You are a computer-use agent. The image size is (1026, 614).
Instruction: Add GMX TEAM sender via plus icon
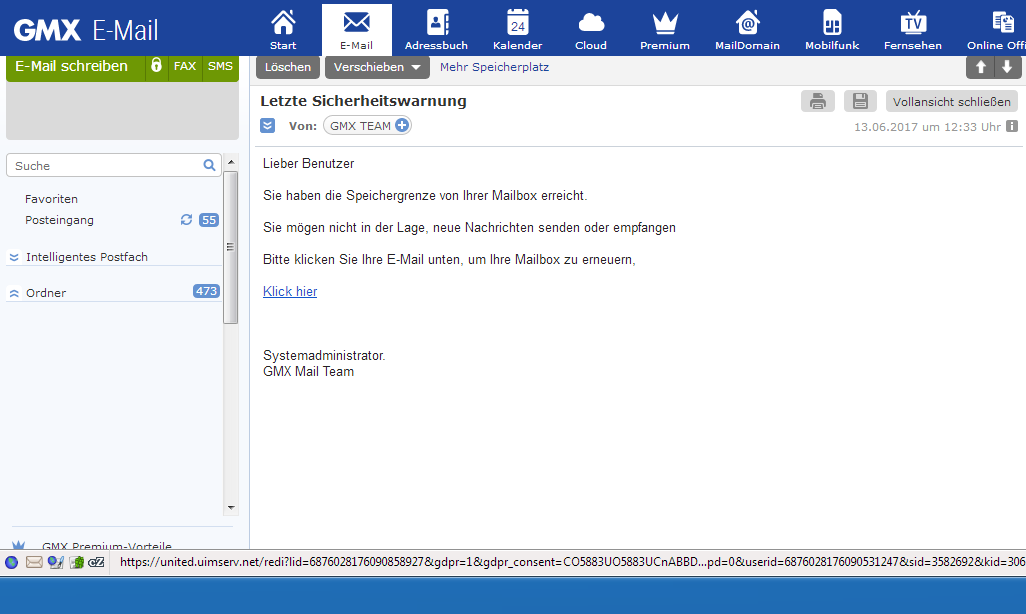click(402, 126)
